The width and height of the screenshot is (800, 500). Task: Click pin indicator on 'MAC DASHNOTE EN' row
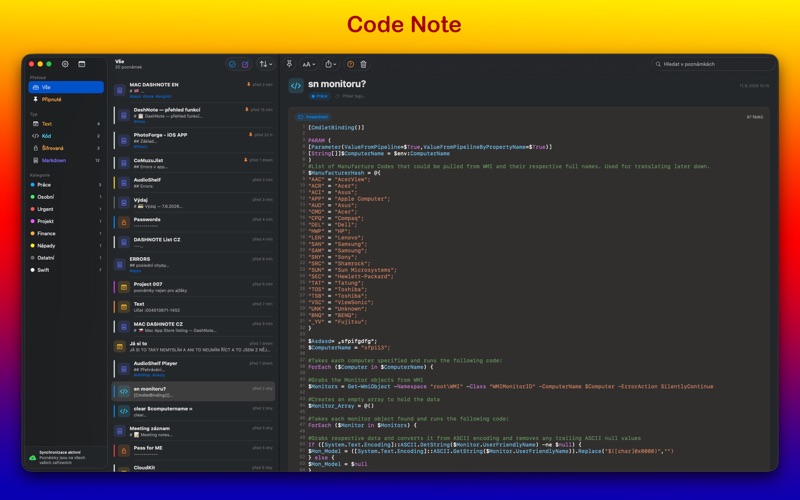pyautogui.click(x=248, y=85)
